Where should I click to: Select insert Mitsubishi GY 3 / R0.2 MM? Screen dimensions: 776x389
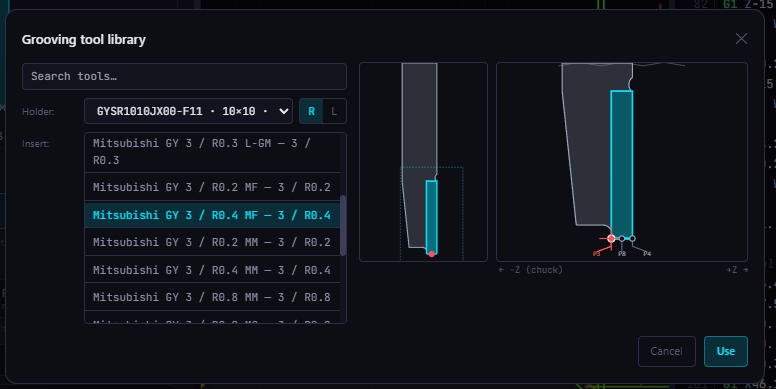(x=212, y=242)
